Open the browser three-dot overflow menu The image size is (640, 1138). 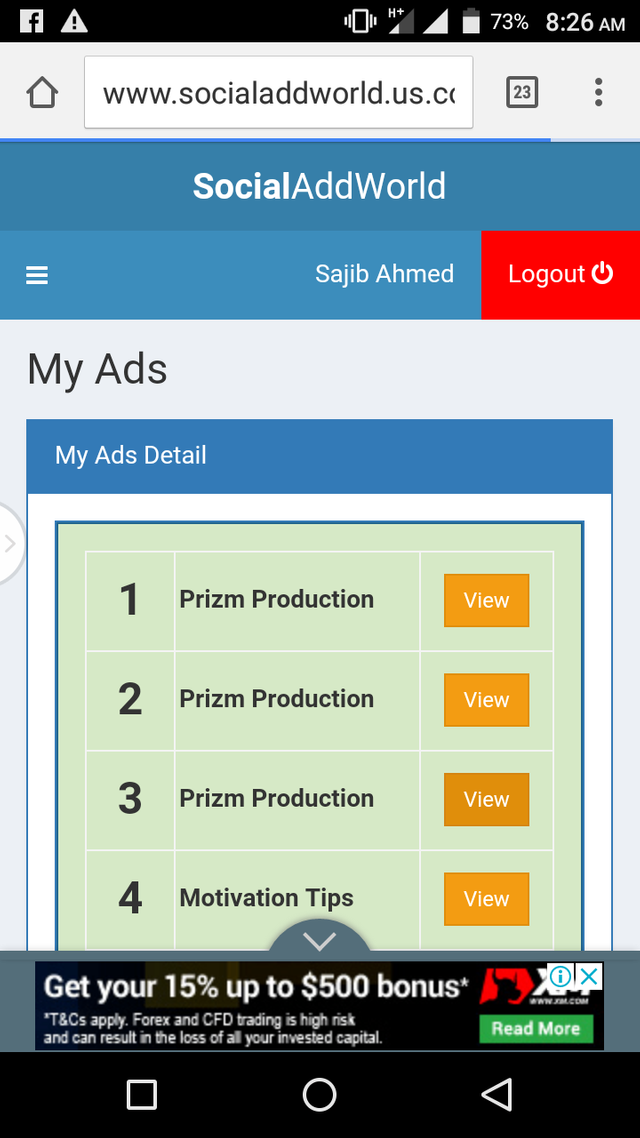tap(598, 92)
